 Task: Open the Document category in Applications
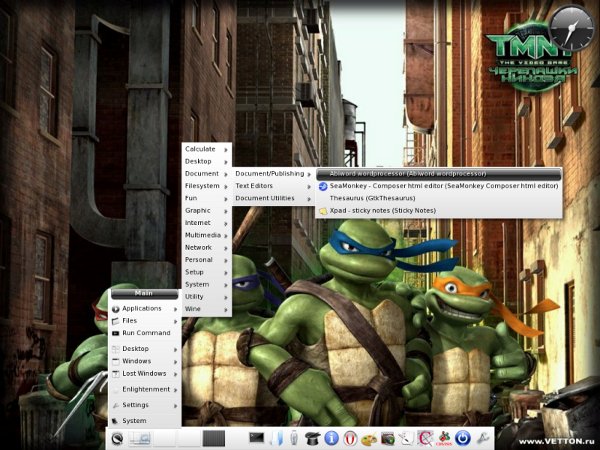pyautogui.click(x=207, y=174)
